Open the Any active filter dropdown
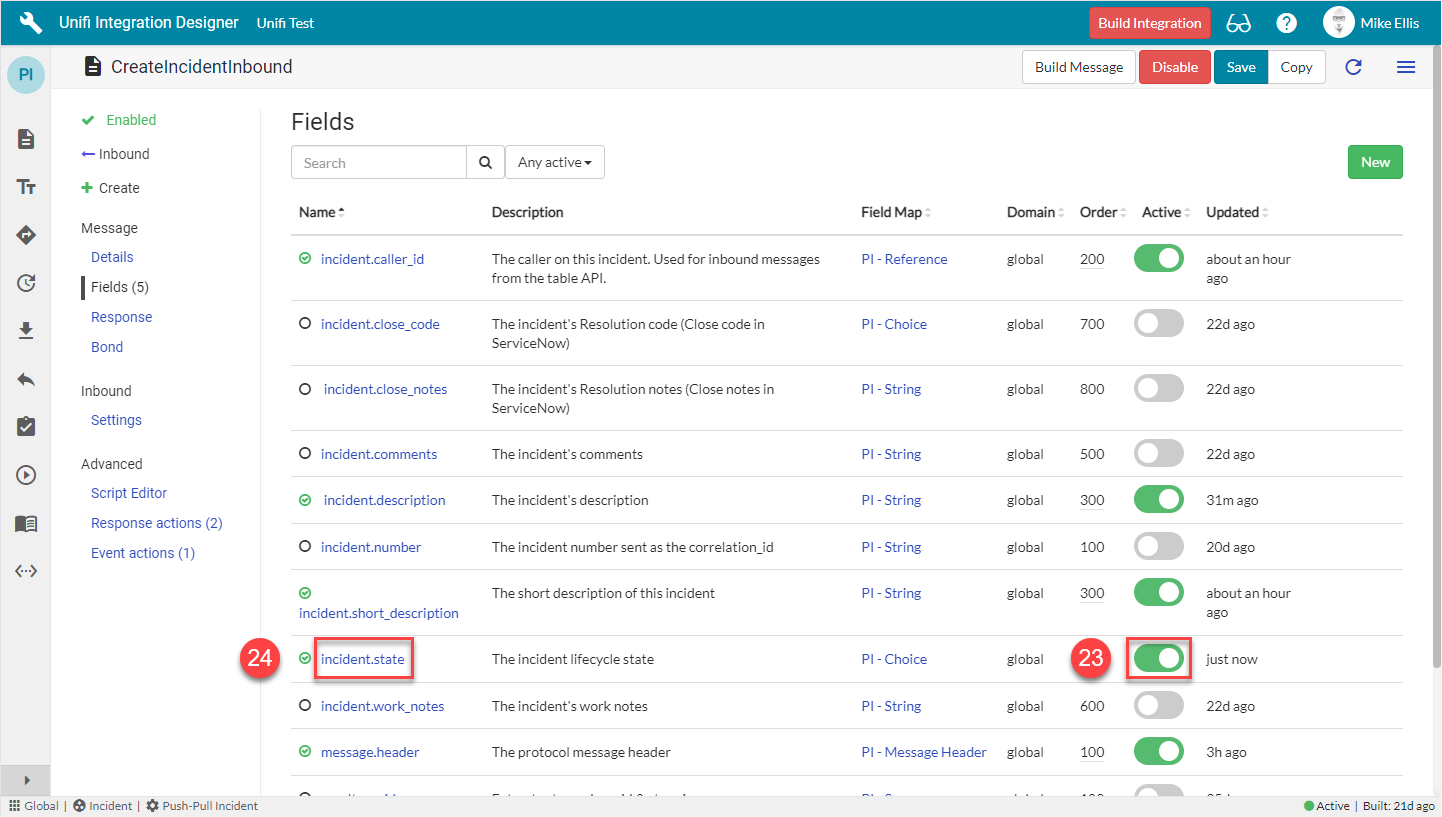The image size is (1442, 817). pyautogui.click(x=554, y=162)
